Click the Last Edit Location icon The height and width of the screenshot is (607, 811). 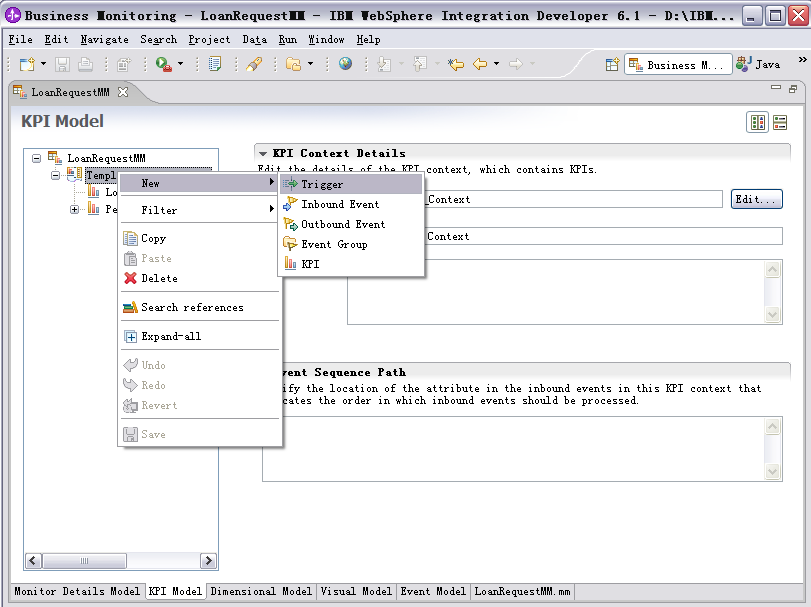click(x=456, y=64)
